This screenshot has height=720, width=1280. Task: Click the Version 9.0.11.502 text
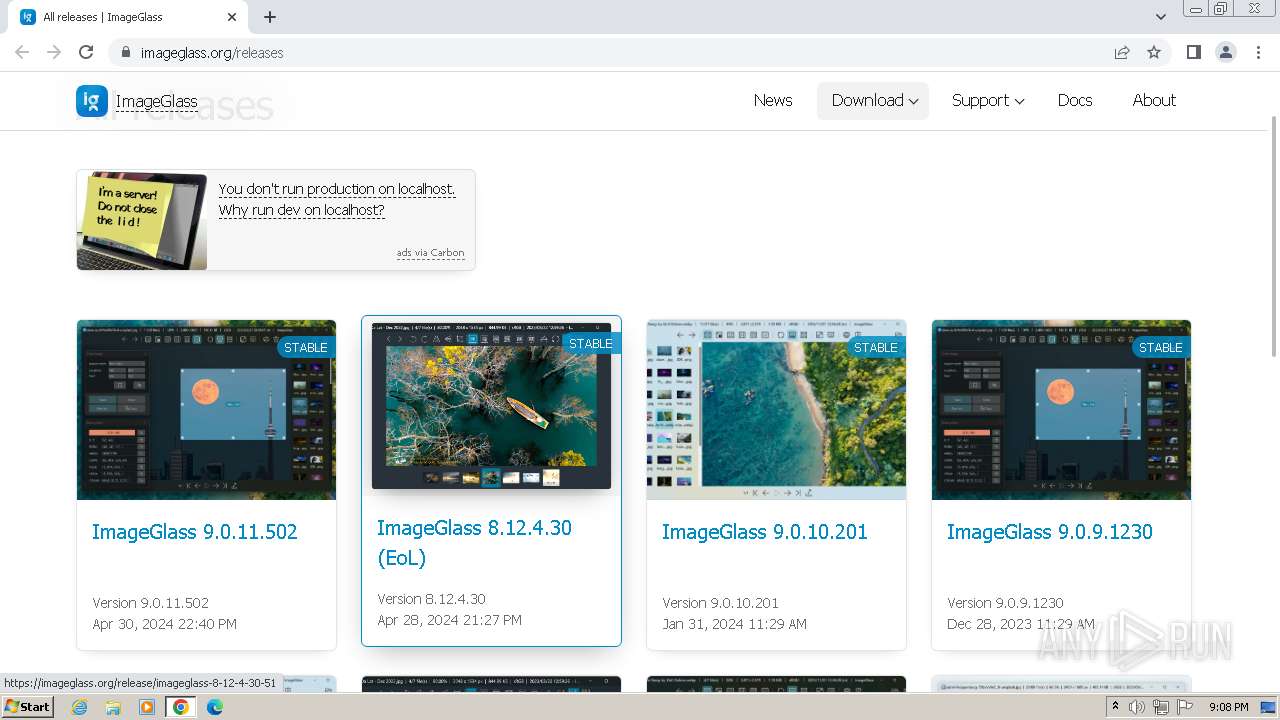pos(150,603)
